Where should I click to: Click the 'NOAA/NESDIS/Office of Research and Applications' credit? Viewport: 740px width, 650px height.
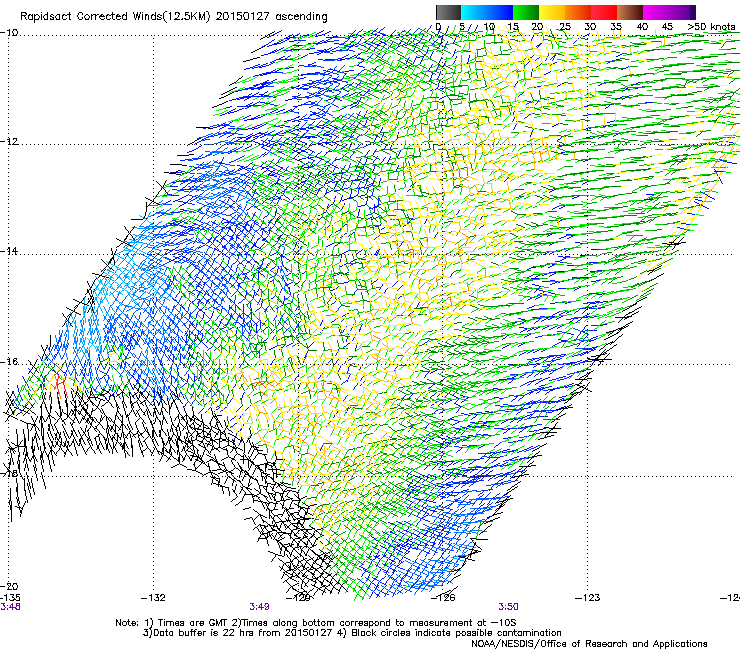coord(589,644)
